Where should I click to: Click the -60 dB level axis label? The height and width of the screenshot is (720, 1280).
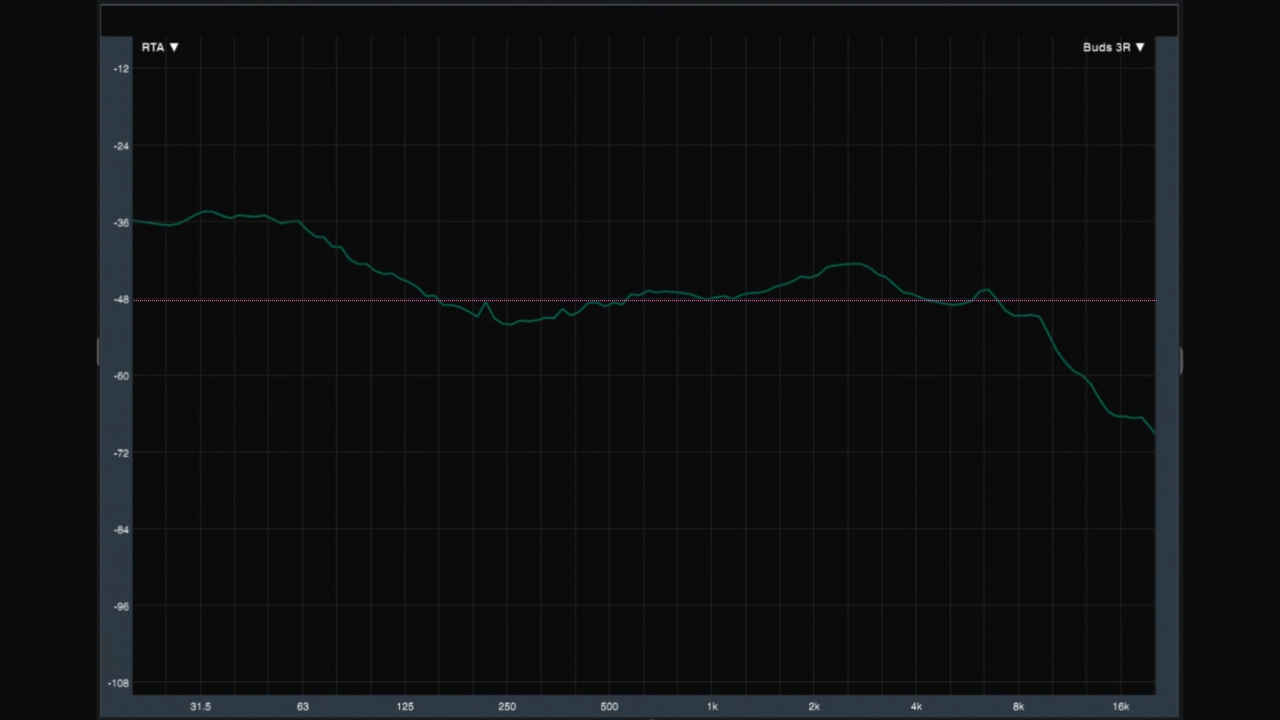coord(121,377)
